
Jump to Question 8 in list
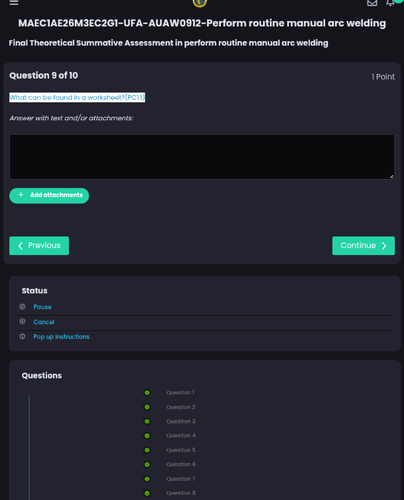coord(181,493)
